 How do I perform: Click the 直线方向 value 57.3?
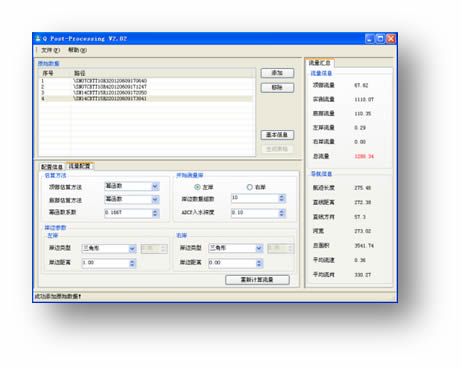coord(360,217)
